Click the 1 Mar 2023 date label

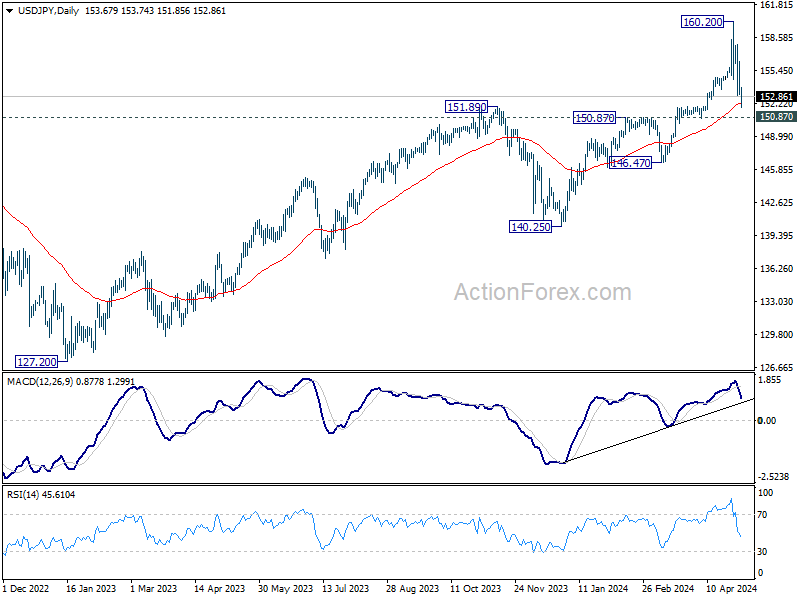point(154,588)
